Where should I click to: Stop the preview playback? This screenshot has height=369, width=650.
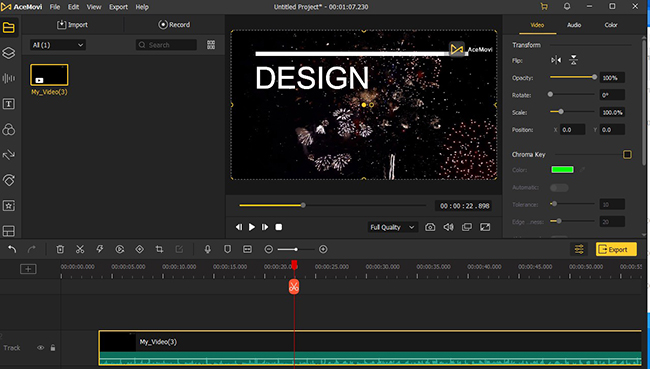pos(279,227)
